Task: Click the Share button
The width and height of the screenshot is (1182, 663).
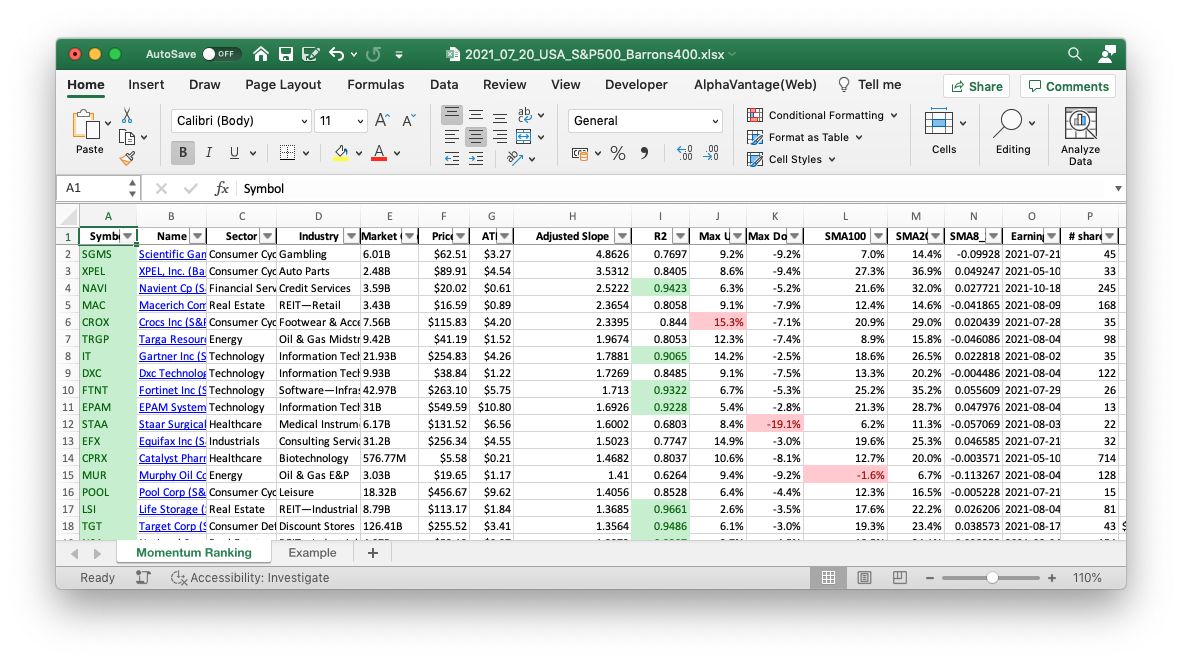Action: [x=976, y=86]
